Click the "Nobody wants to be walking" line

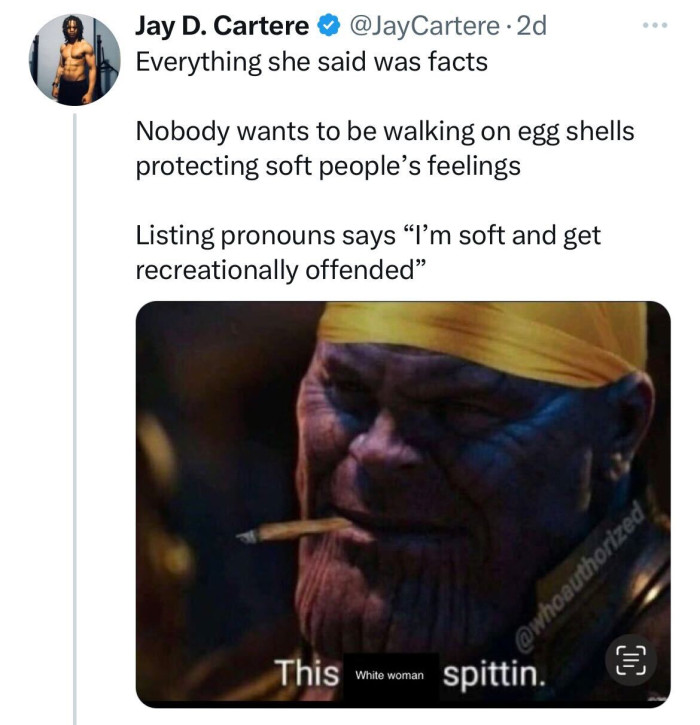point(385,132)
